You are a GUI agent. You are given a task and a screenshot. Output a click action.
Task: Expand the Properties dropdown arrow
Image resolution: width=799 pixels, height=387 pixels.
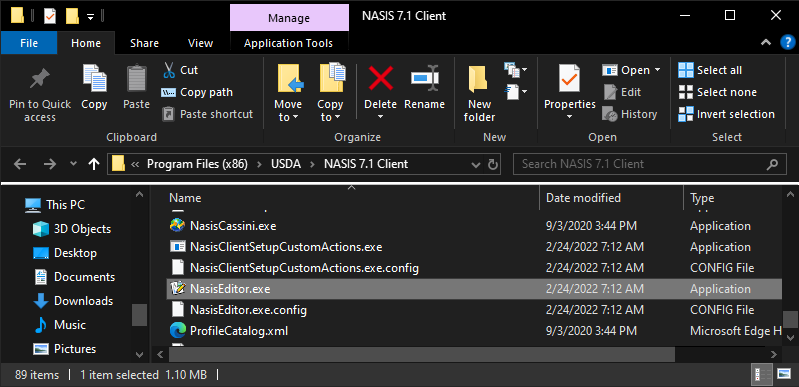click(569, 117)
